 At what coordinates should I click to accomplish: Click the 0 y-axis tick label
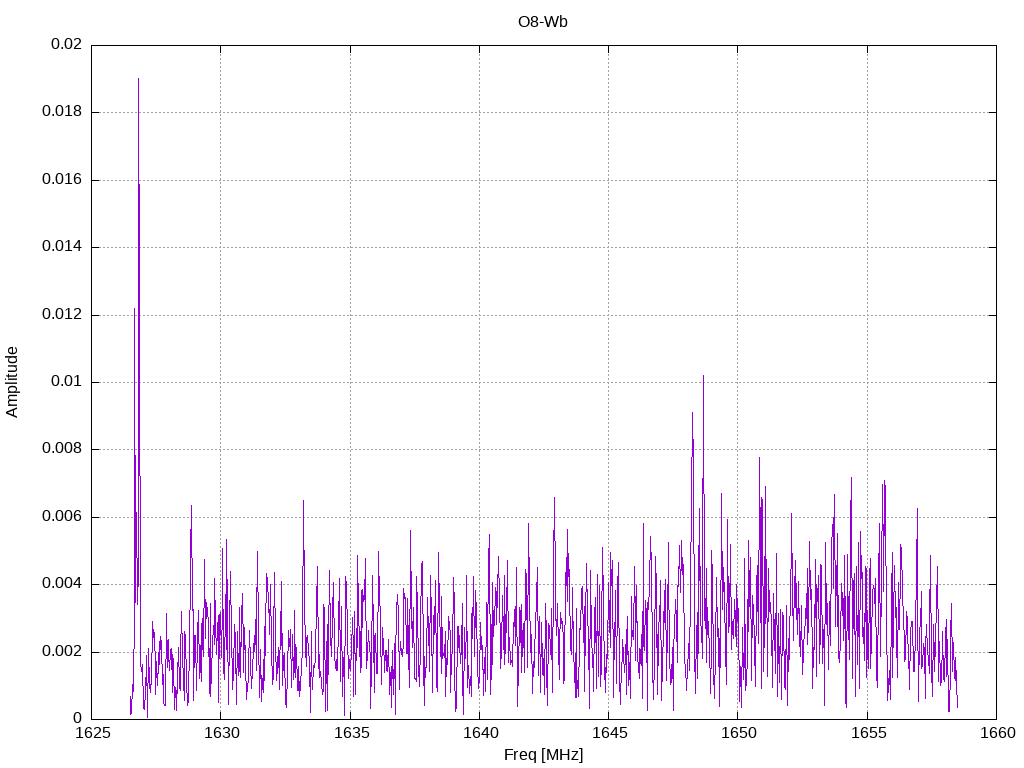point(77,719)
